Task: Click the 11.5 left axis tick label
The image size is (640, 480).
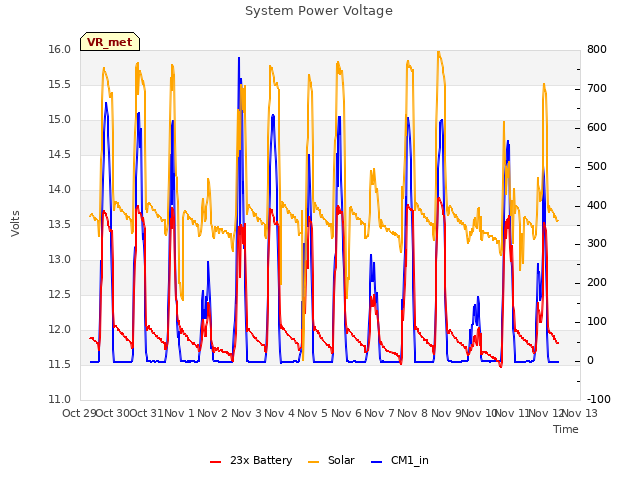Action: [x=60, y=364]
